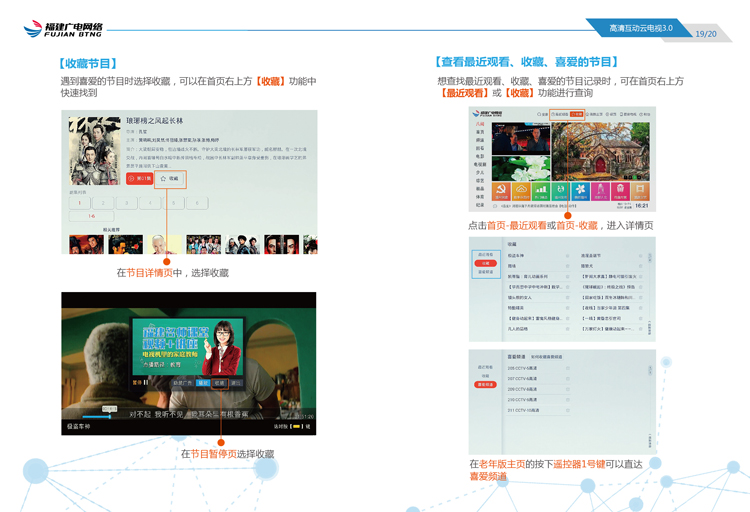This screenshot has height=512, width=750.
Task: Open the 1-6 episode range selector
Action: pos(91,216)
